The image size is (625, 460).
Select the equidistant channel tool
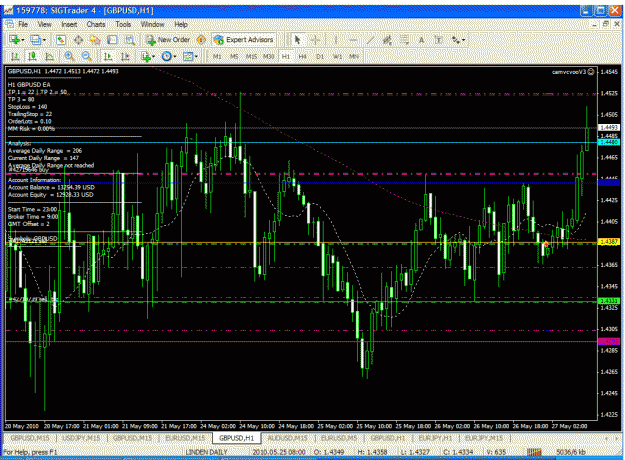click(x=387, y=40)
